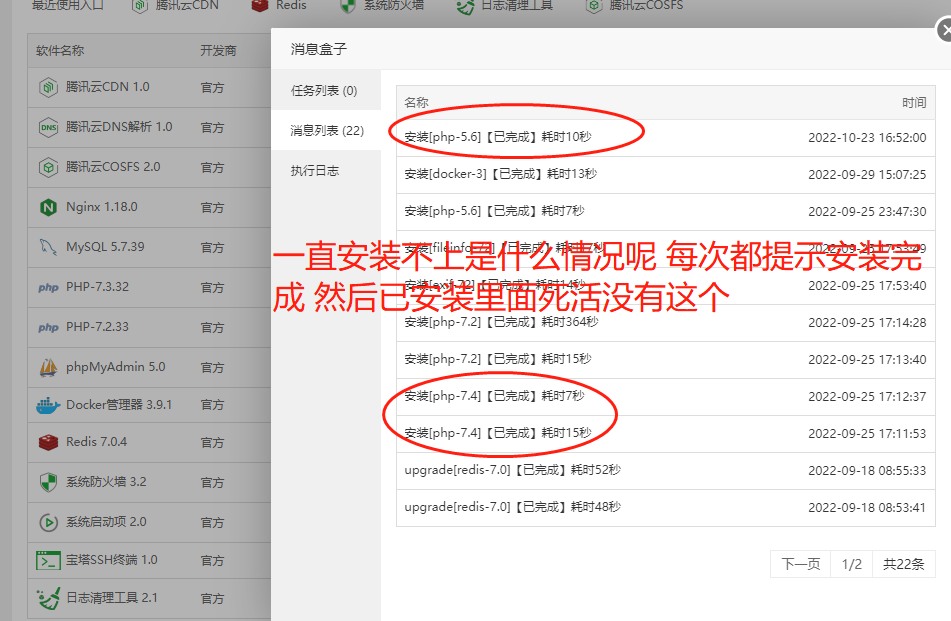Click the 宝塔SSH终端 1.0 software name
The height and width of the screenshot is (621, 951).
pos(112,560)
